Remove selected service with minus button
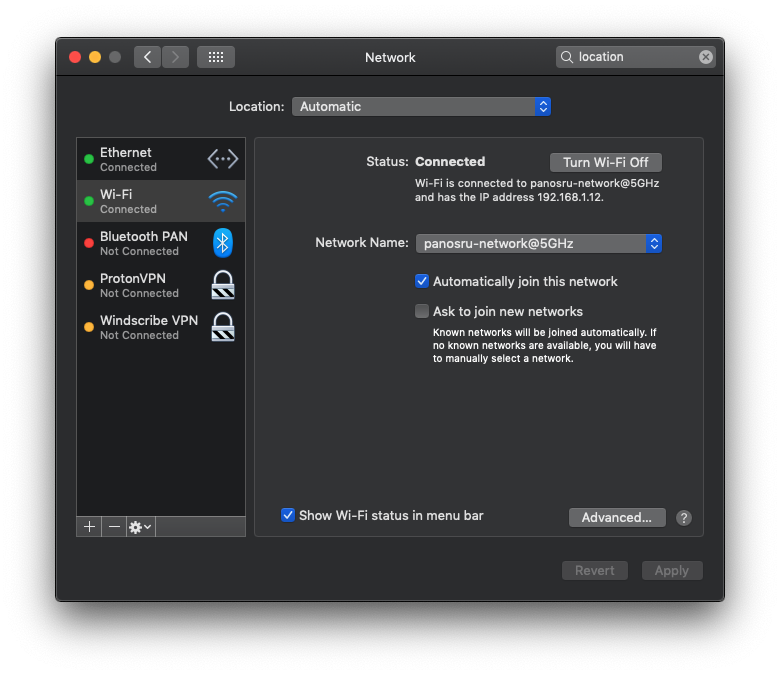Viewport: 780px width, 675px height. (114, 527)
